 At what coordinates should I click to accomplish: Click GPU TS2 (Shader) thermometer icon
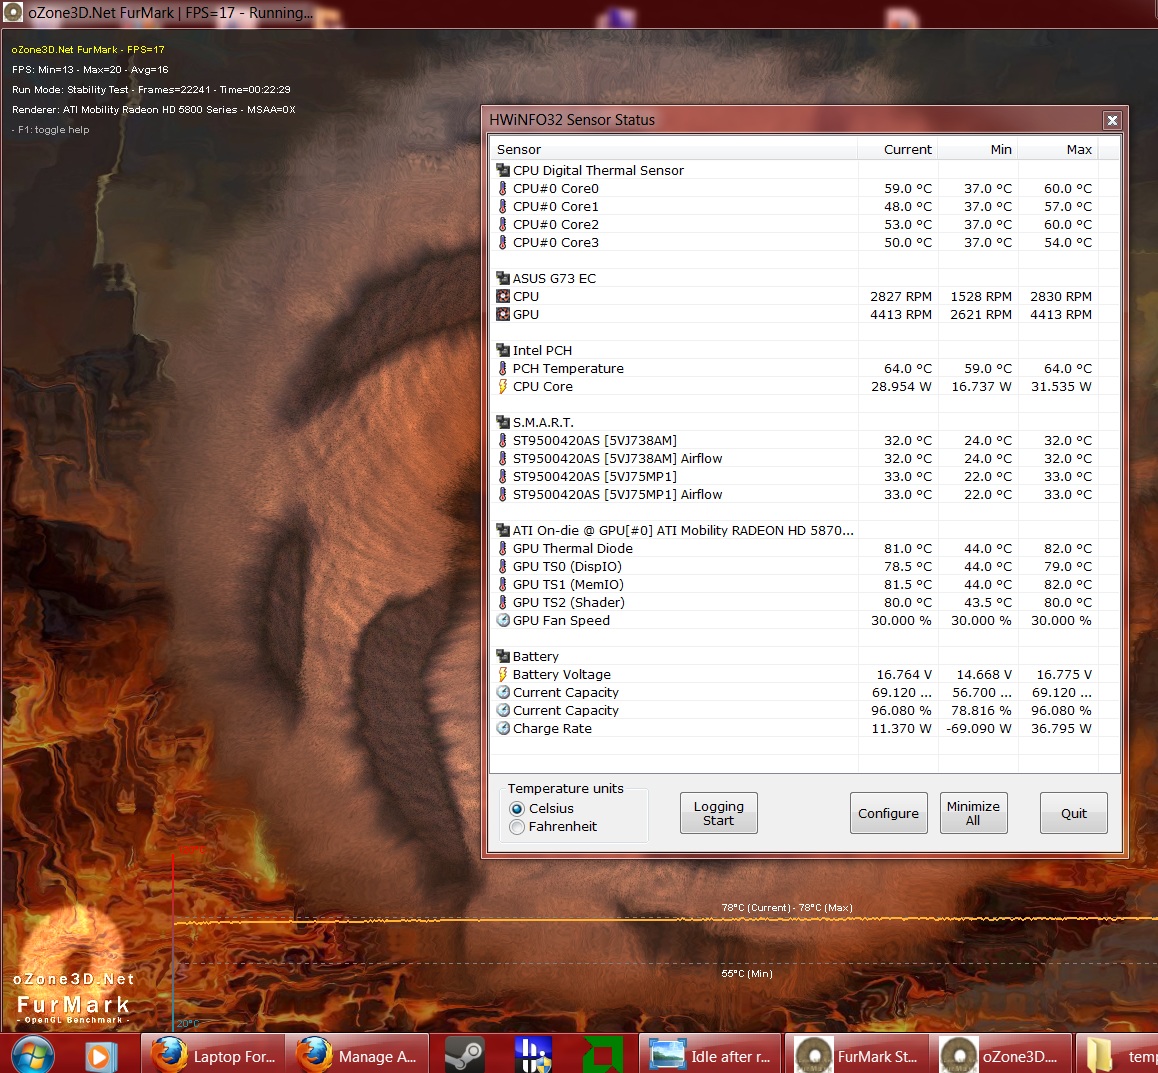[x=503, y=602]
